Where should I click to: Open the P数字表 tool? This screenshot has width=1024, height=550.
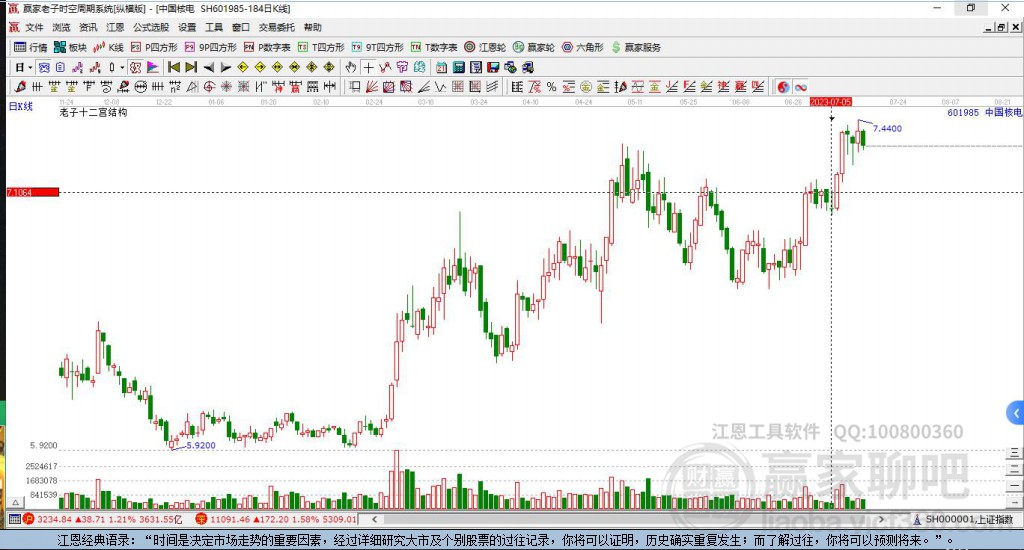point(267,47)
